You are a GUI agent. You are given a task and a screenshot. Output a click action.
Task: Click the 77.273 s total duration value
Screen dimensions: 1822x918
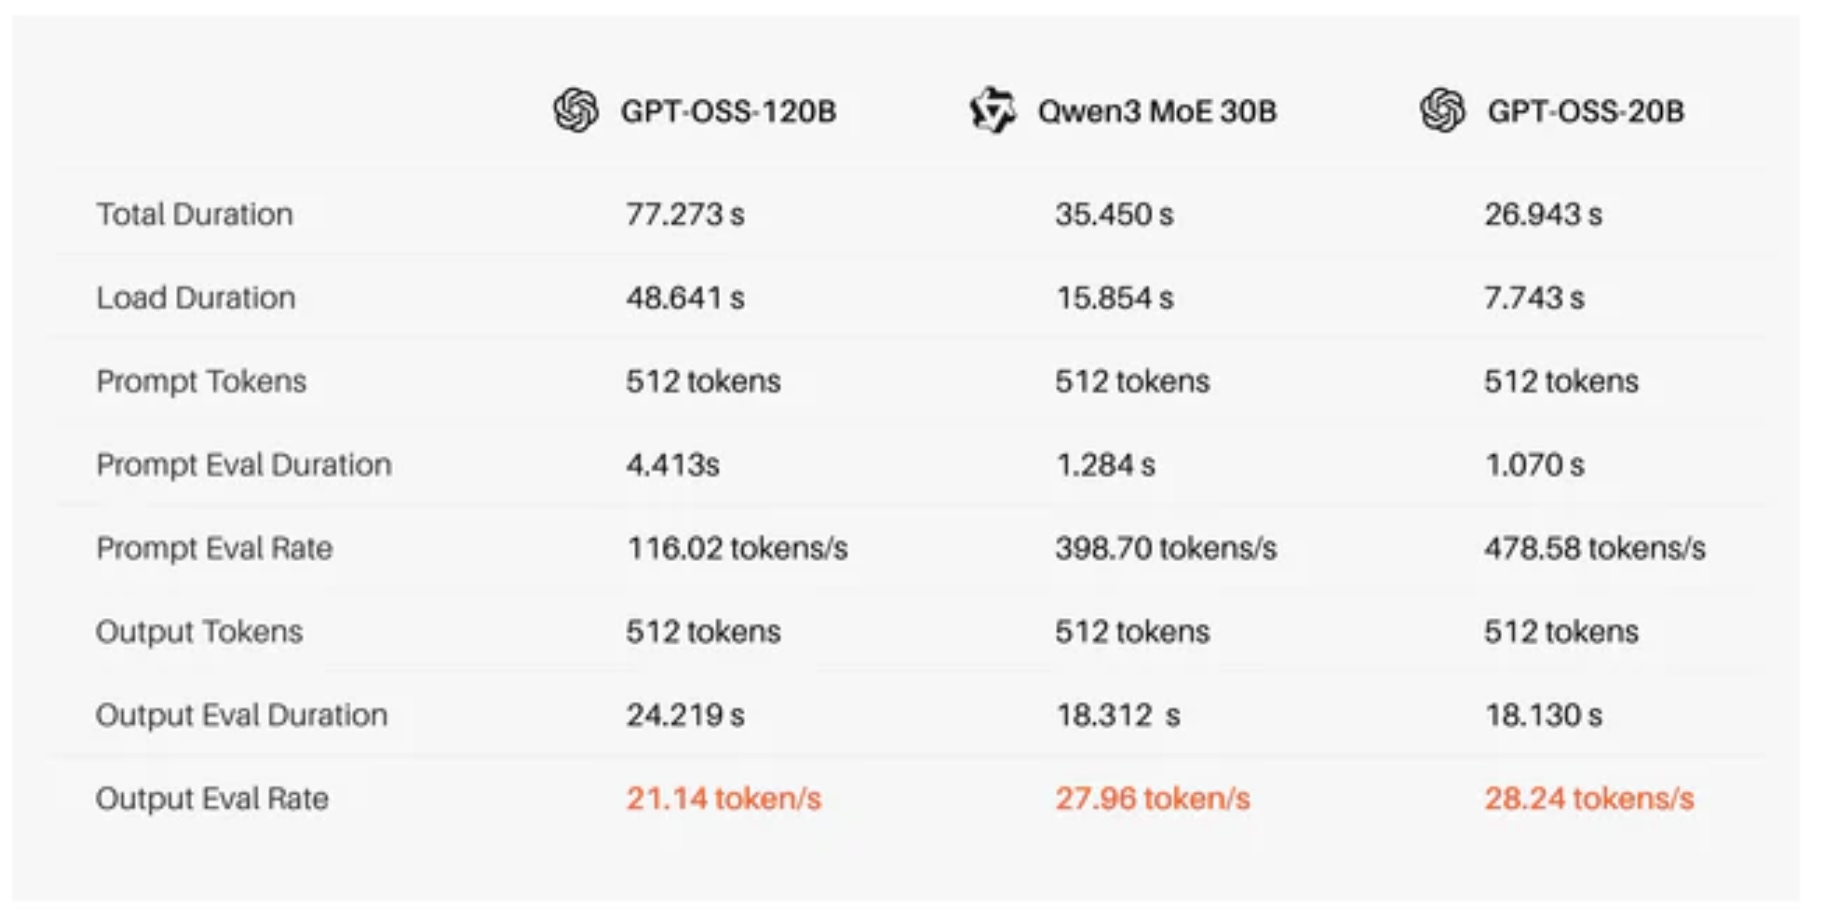point(685,214)
